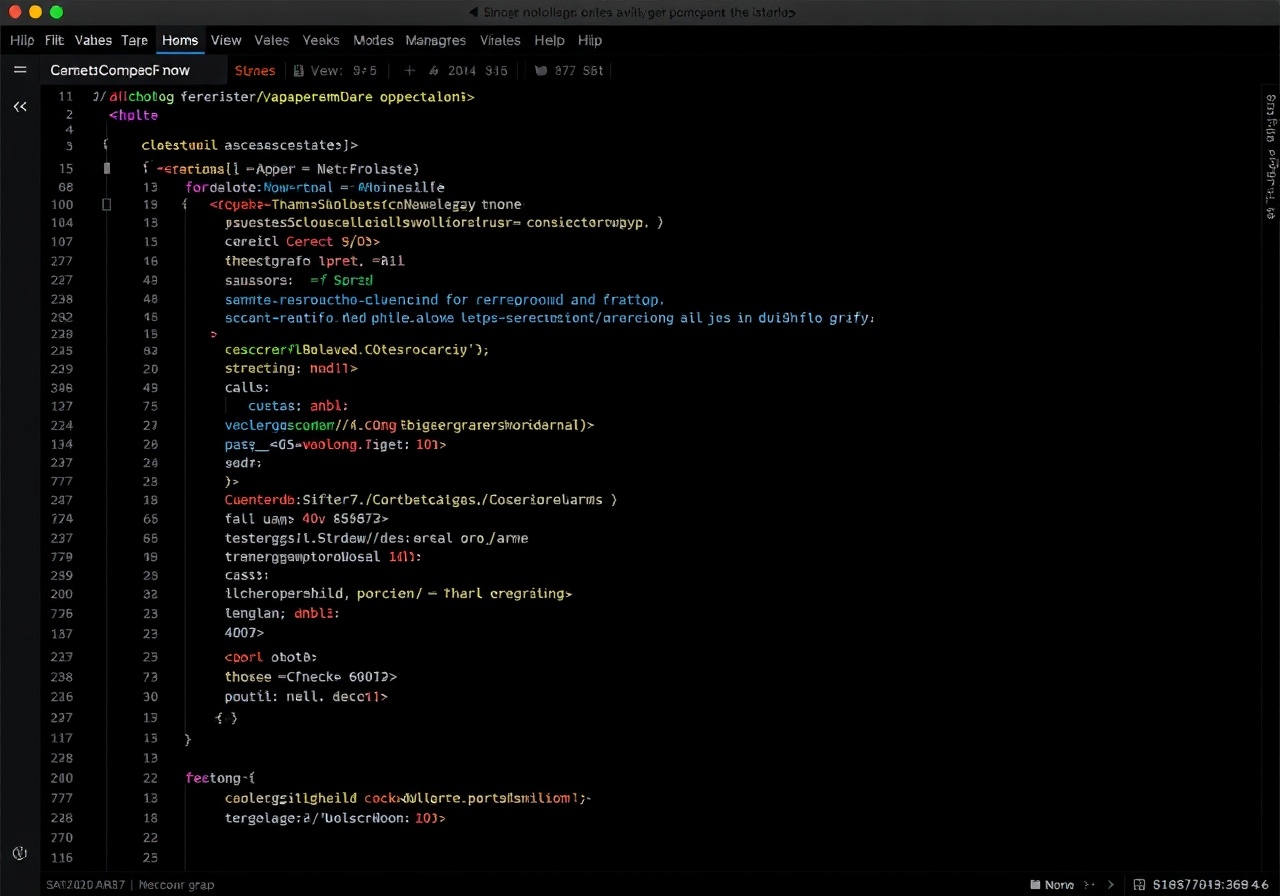Click the code line "cloestunil ascesascestate>]>"
Image resolution: width=1280 pixels, height=896 pixels.
250,145
